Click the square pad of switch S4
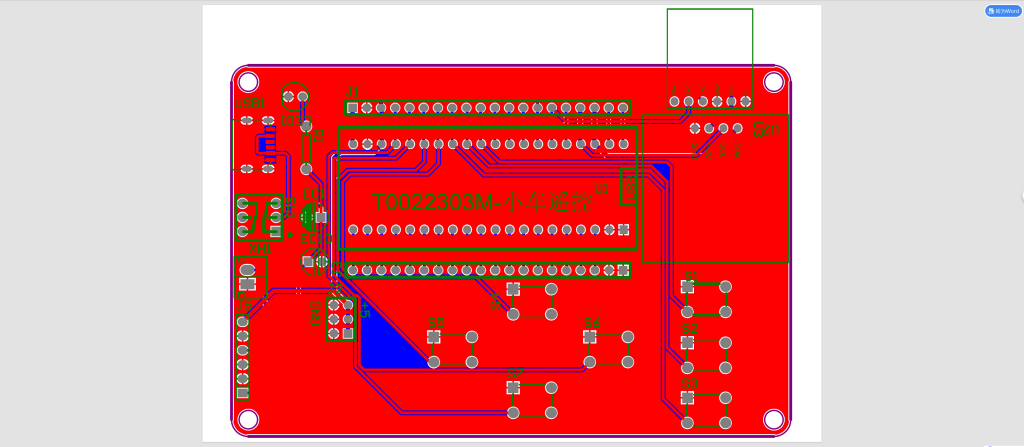Screen dimensions: 1024x447 point(590,336)
